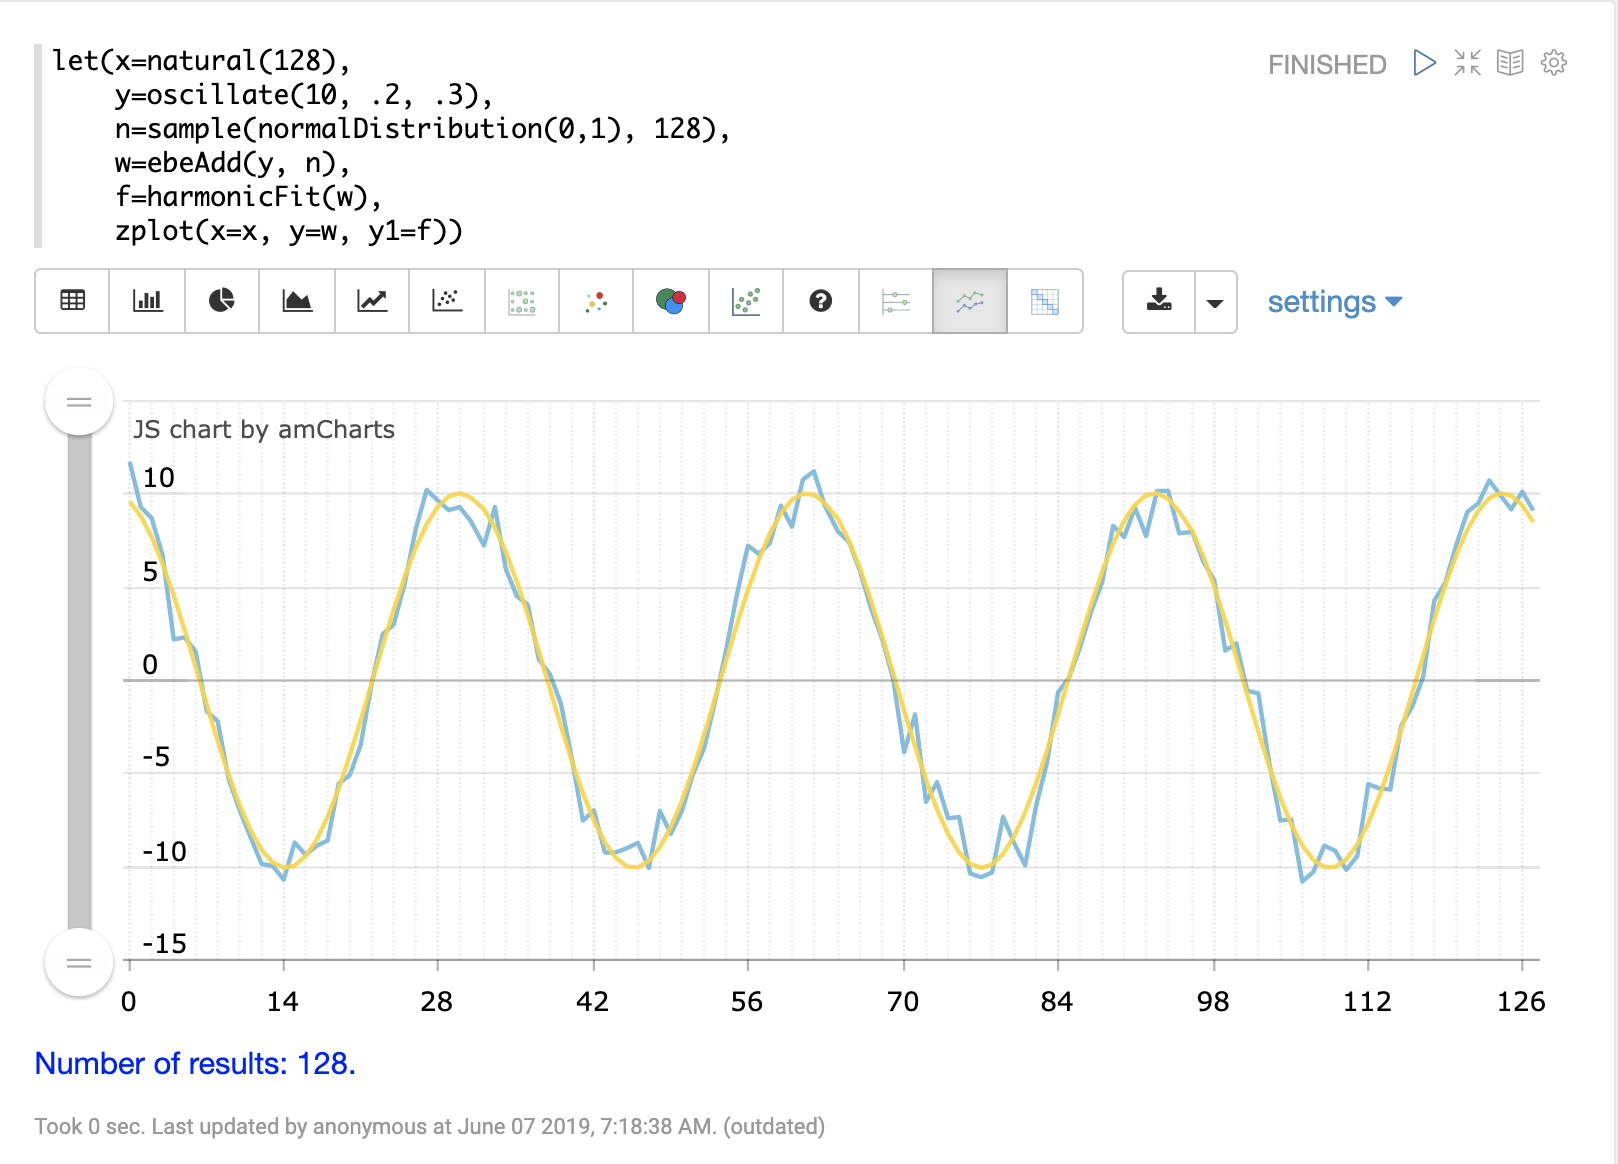Switch to area chart view
Viewport: 1618px width, 1164px height.
coord(297,301)
